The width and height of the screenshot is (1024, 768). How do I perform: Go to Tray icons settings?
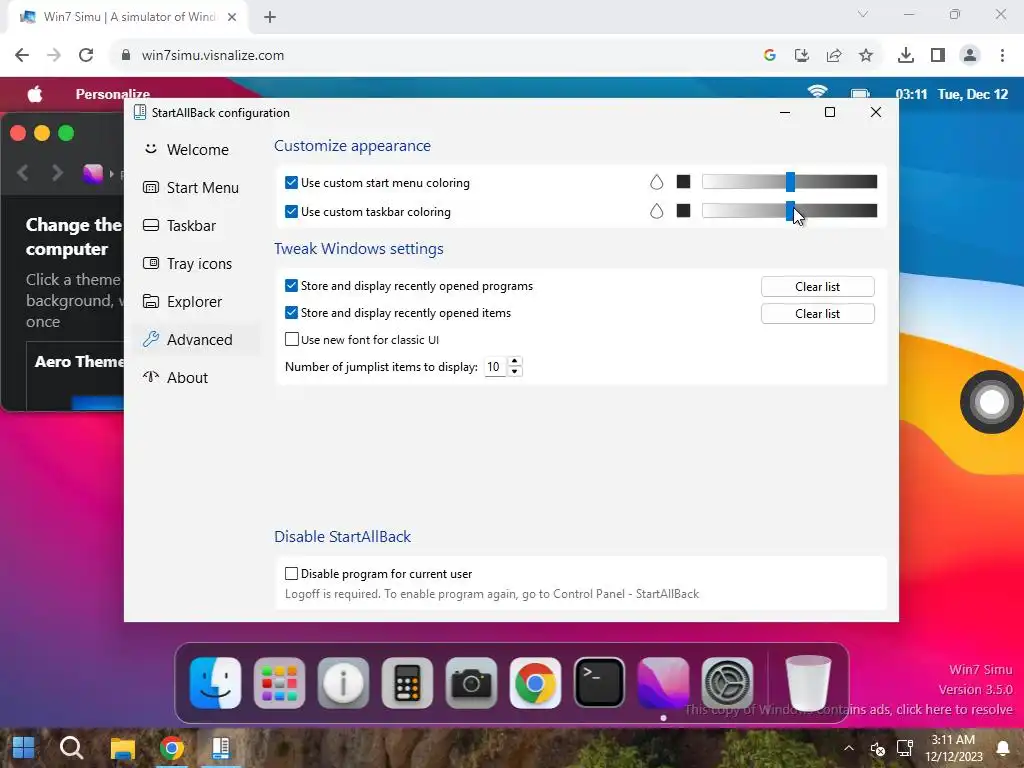tap(187, 263)
